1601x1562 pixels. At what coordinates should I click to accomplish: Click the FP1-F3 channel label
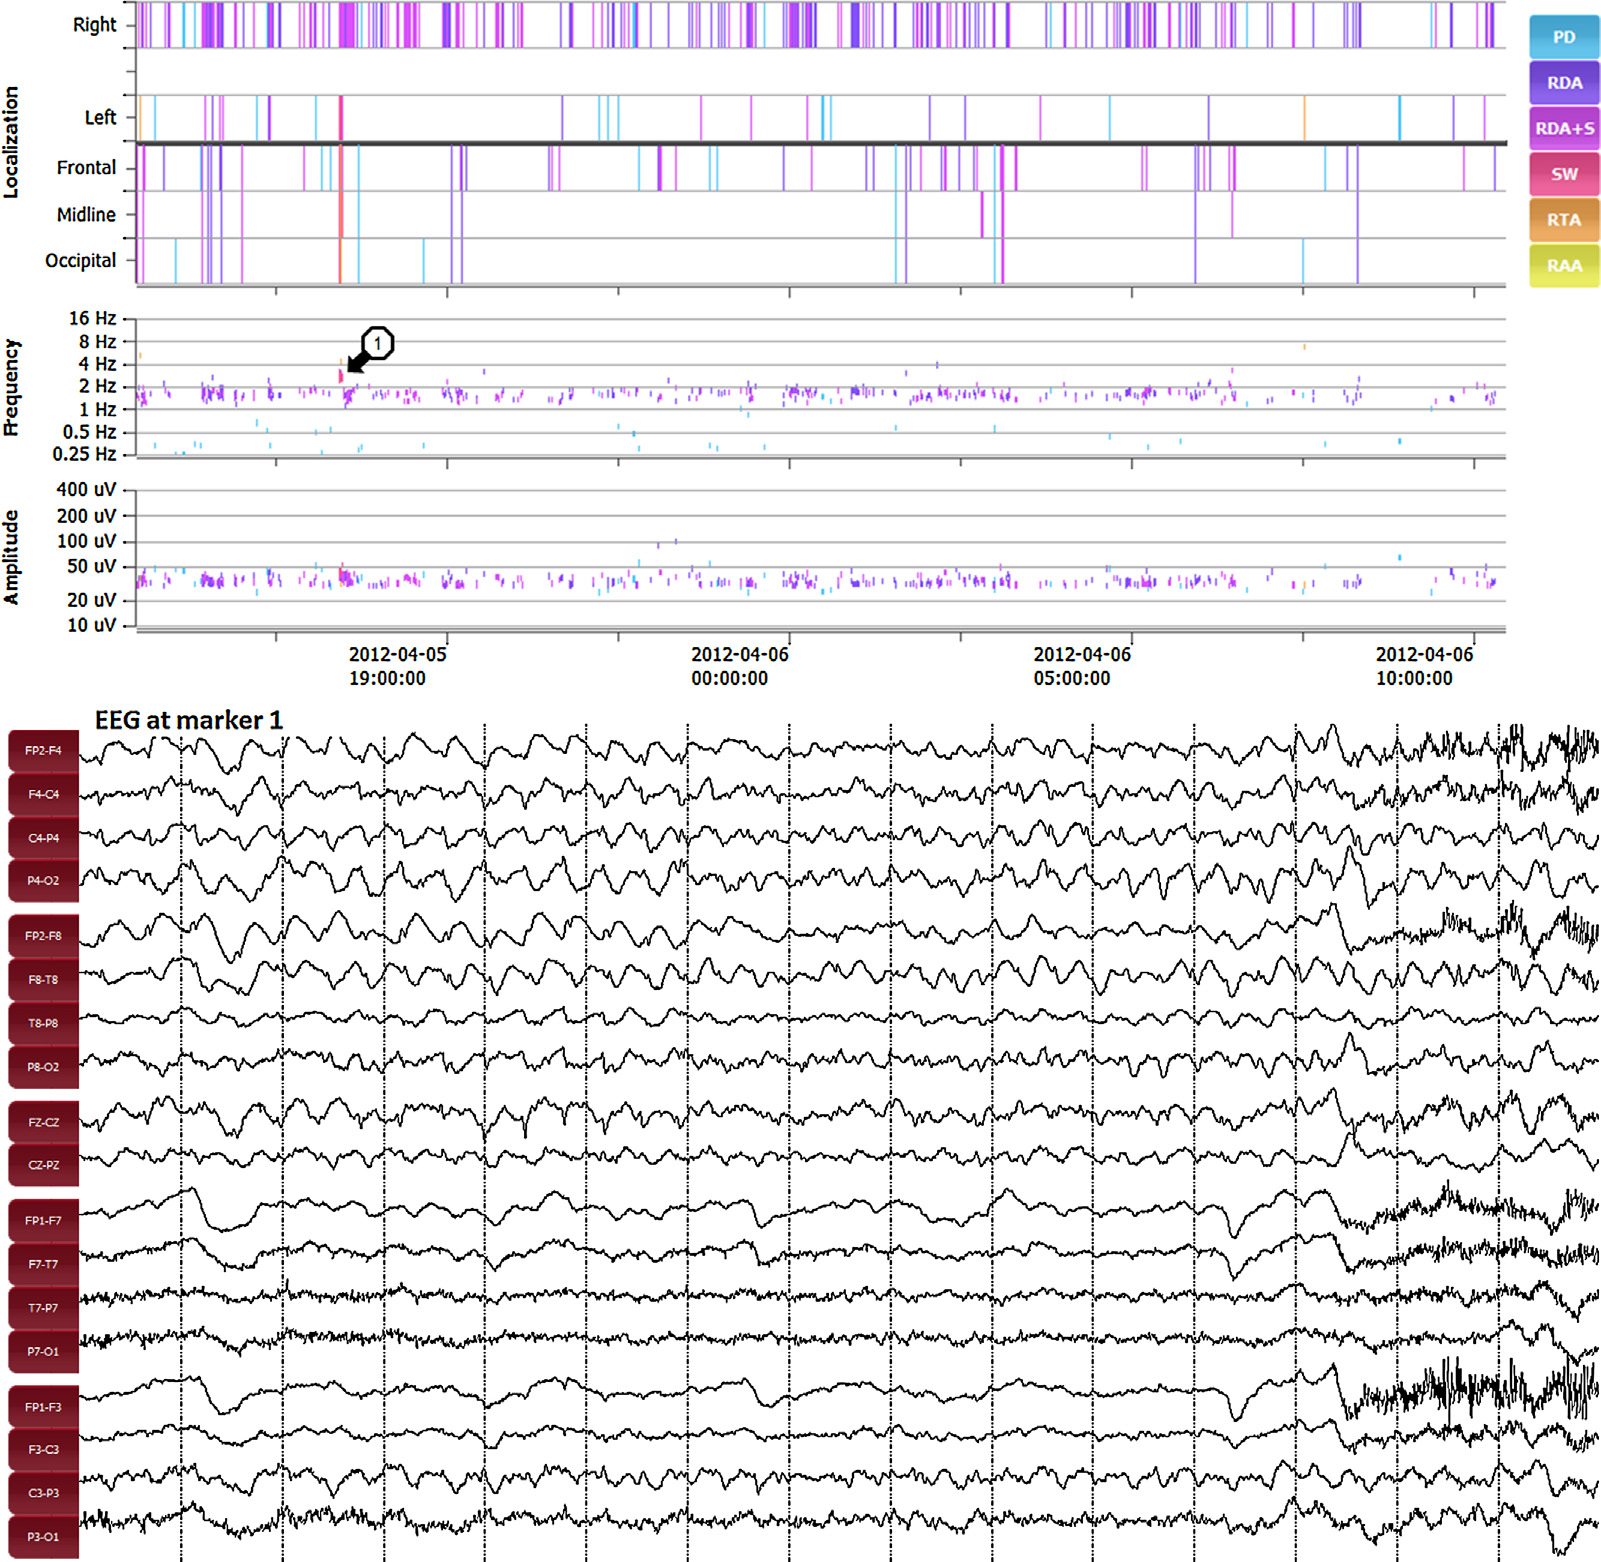pyautogui.click(x=43, y=1407)
